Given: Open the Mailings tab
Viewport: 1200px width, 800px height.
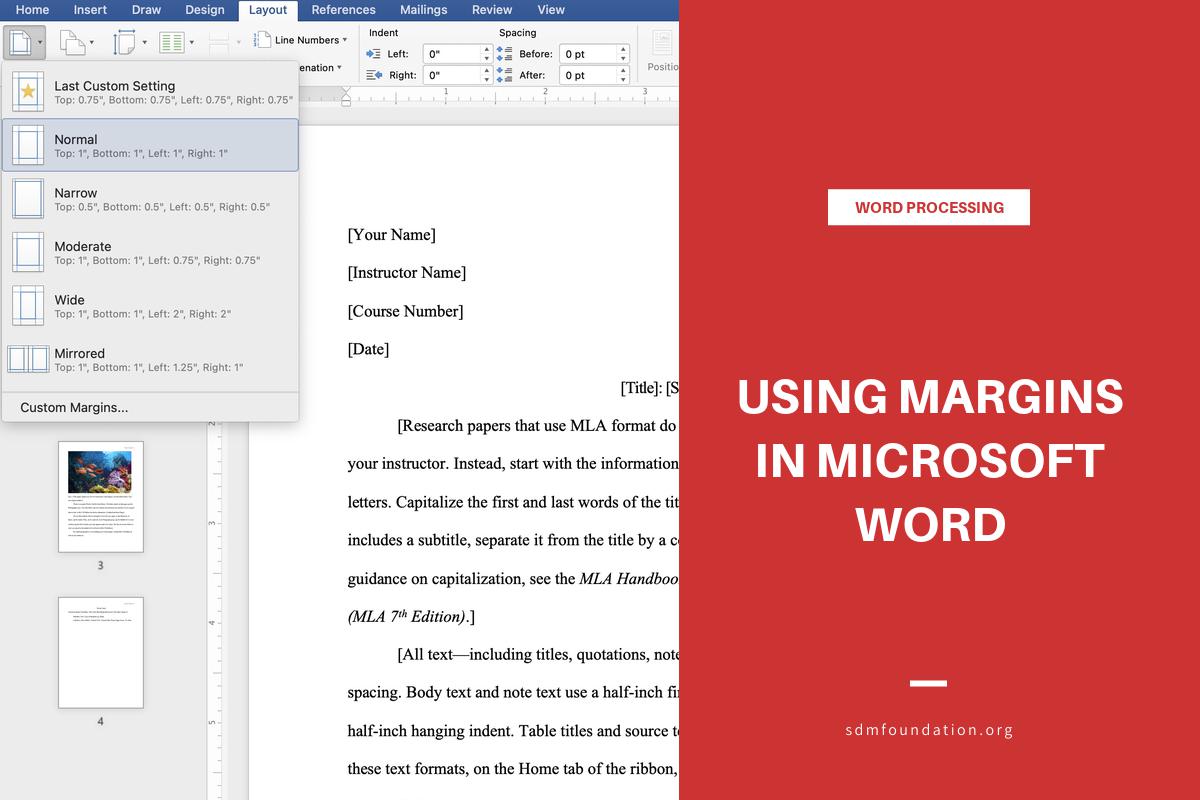Looking at the screenshot, I should pyautogui.click(x=423, y=10).
